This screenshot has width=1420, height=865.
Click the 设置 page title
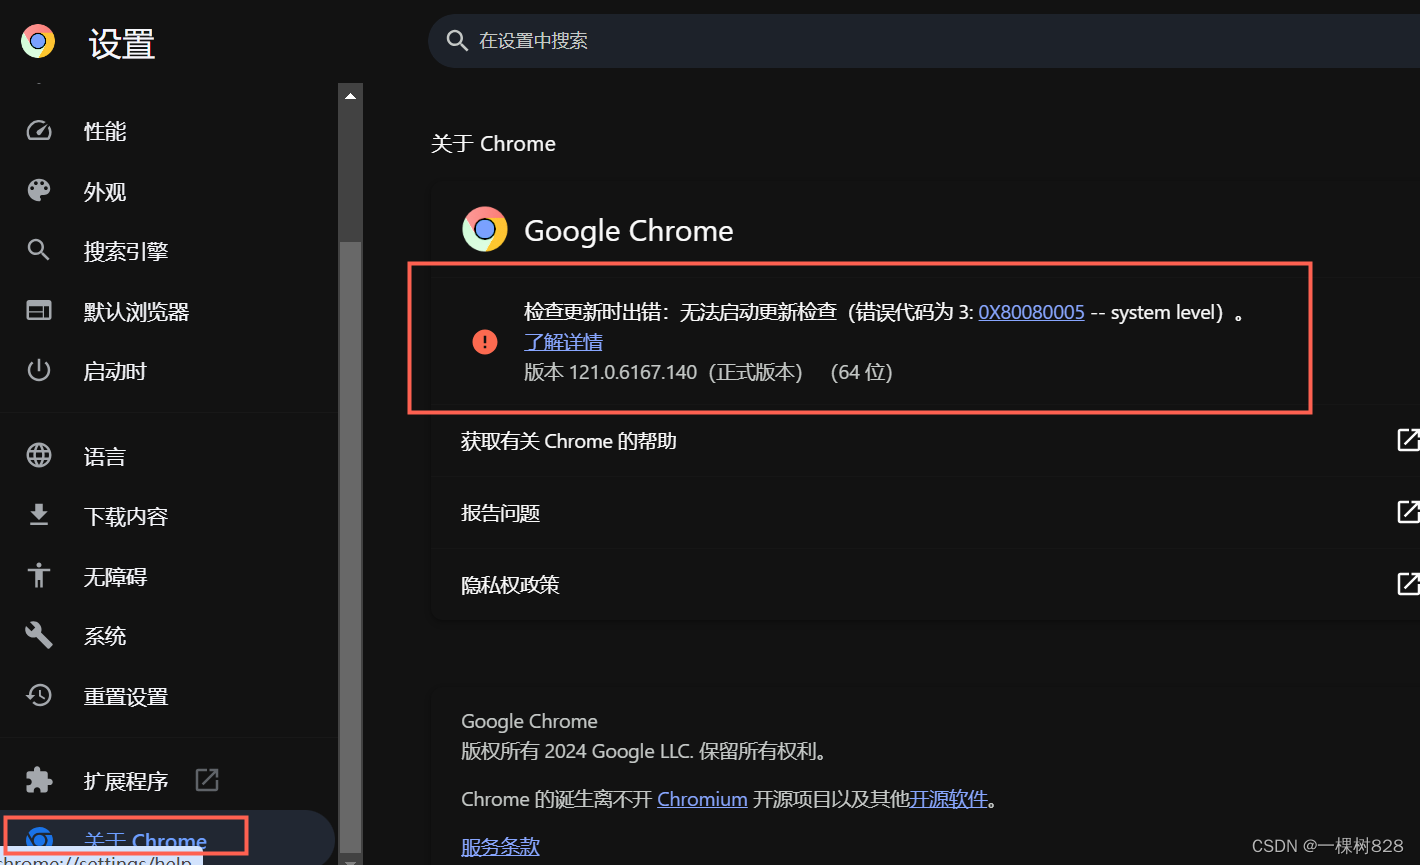[x=122, y=43]
